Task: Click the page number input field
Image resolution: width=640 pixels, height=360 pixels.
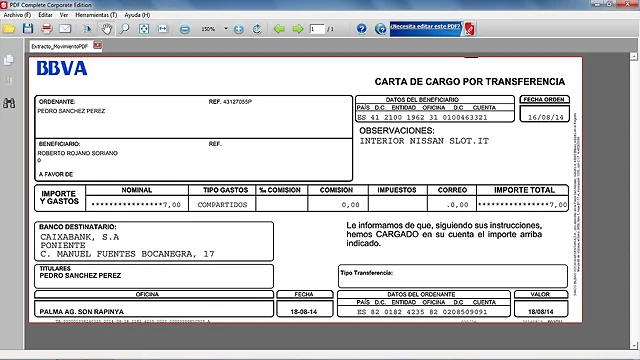Action: click(x=317, y=29)
